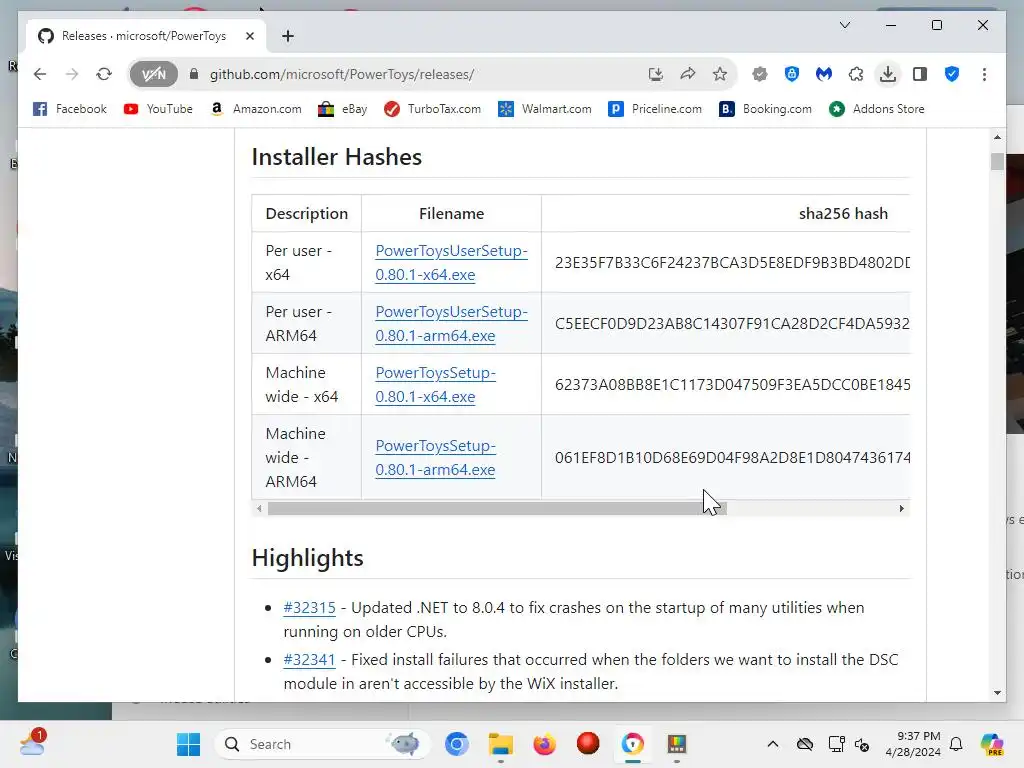Open the Windows Start menu
Viewport: 1024px width, 768px height.
[189, 744]
